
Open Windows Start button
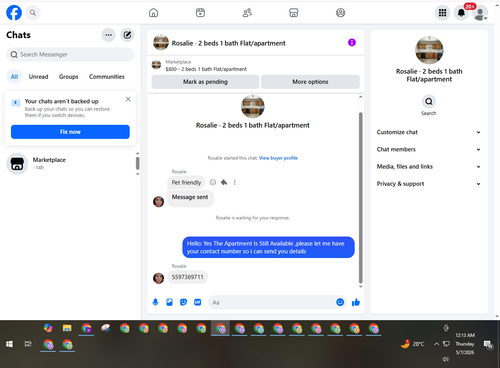[x=9, y=344]
